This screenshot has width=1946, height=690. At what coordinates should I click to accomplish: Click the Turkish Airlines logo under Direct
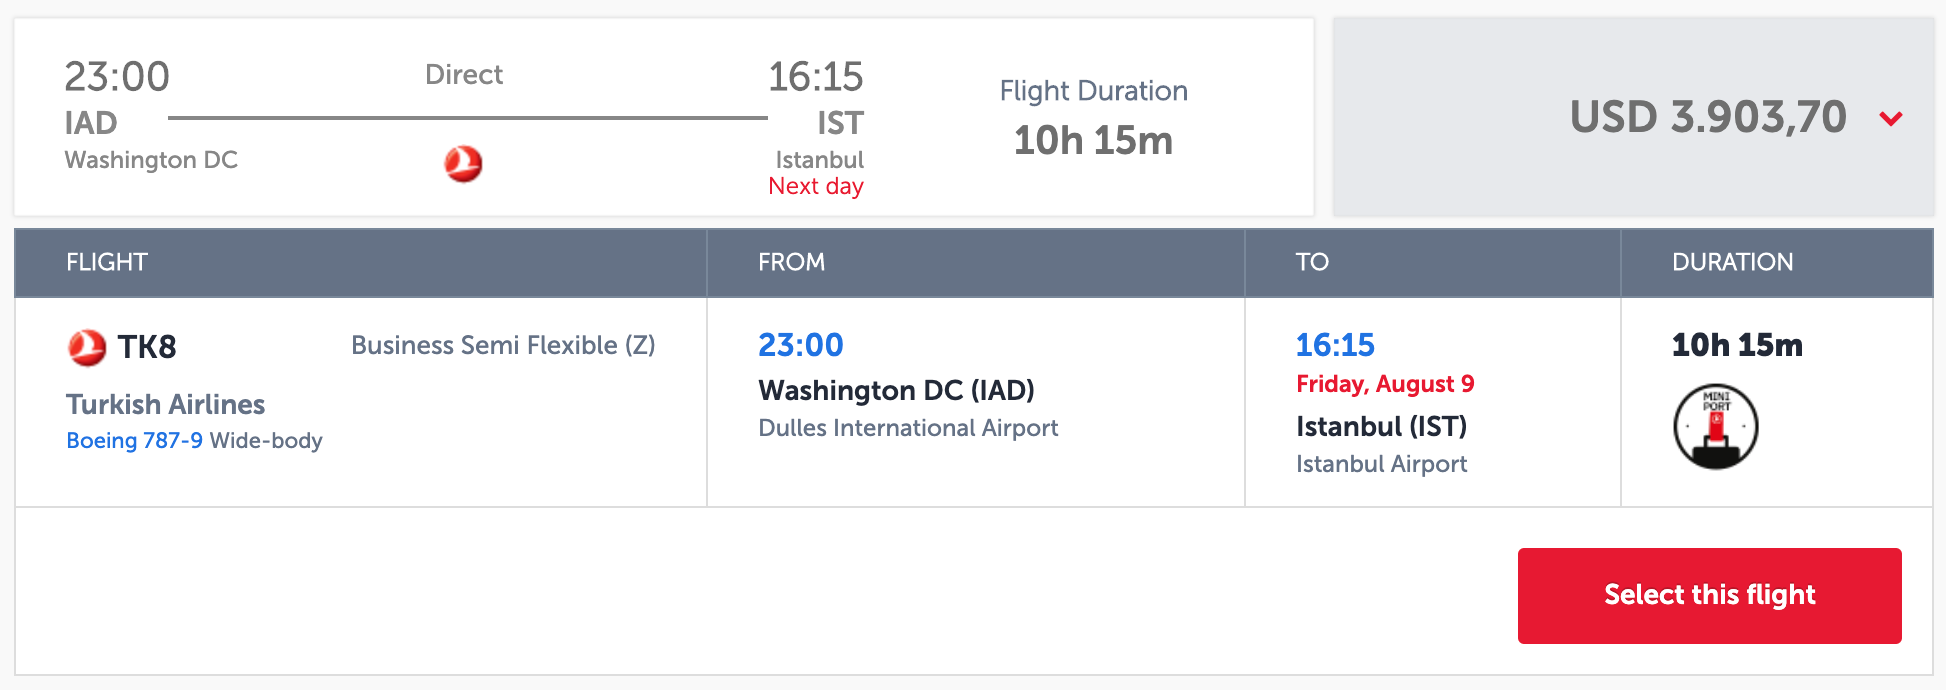(463, 163)
